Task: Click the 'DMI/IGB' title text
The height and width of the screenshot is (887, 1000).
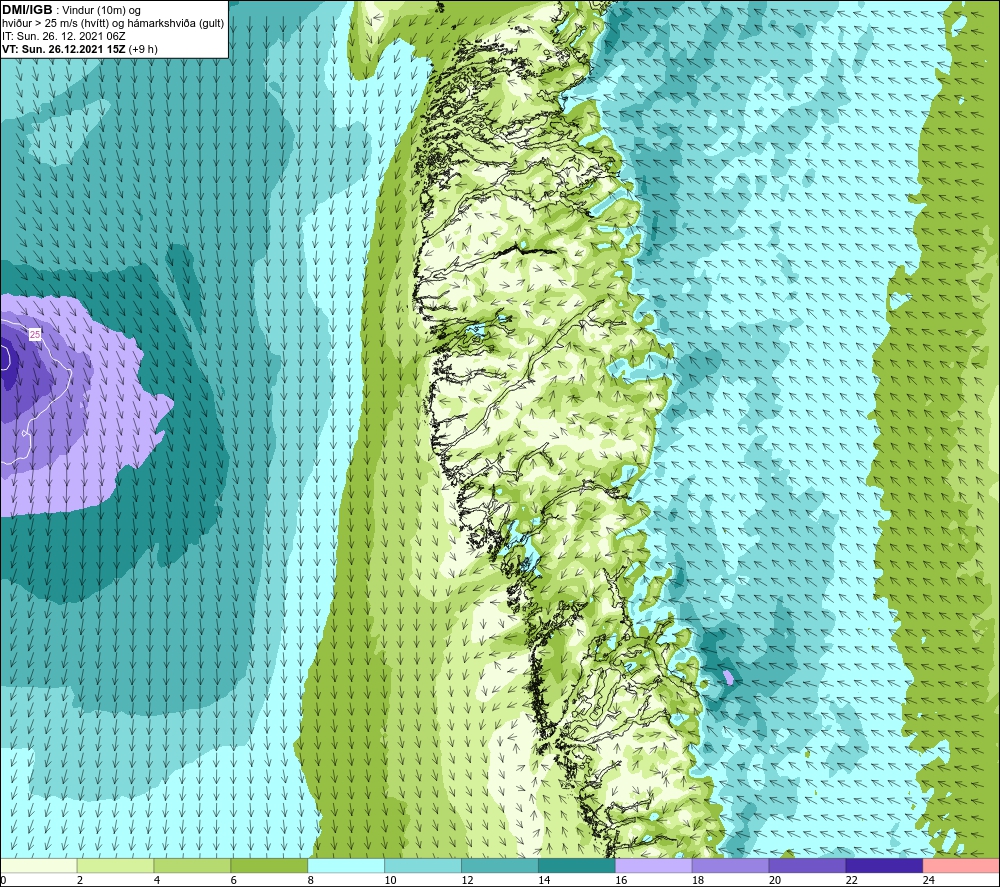Action: coord(27,10)
